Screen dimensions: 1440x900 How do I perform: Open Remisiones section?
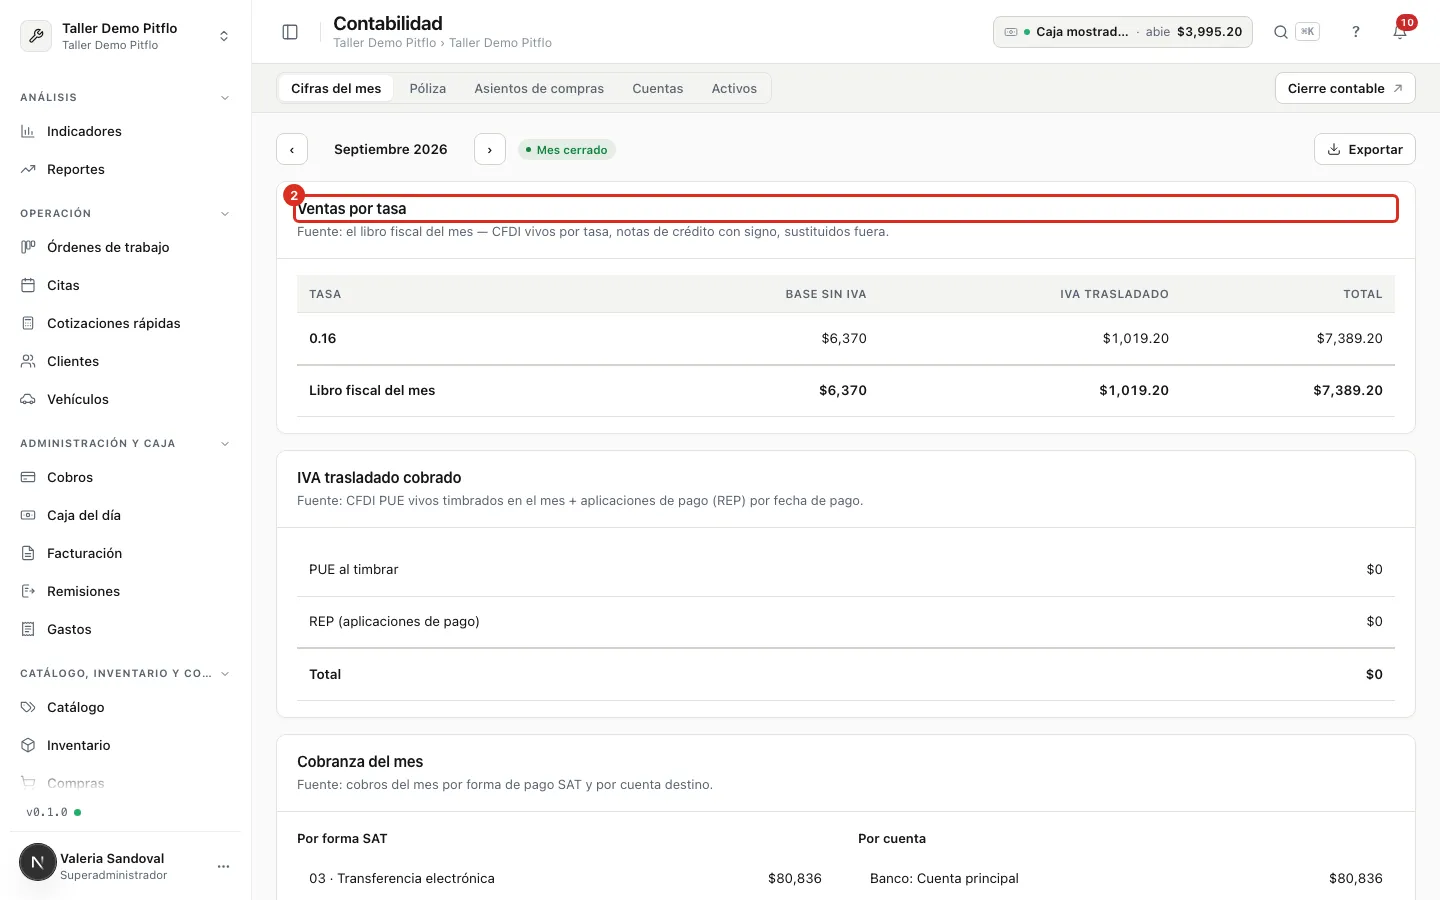click(125, 591)
